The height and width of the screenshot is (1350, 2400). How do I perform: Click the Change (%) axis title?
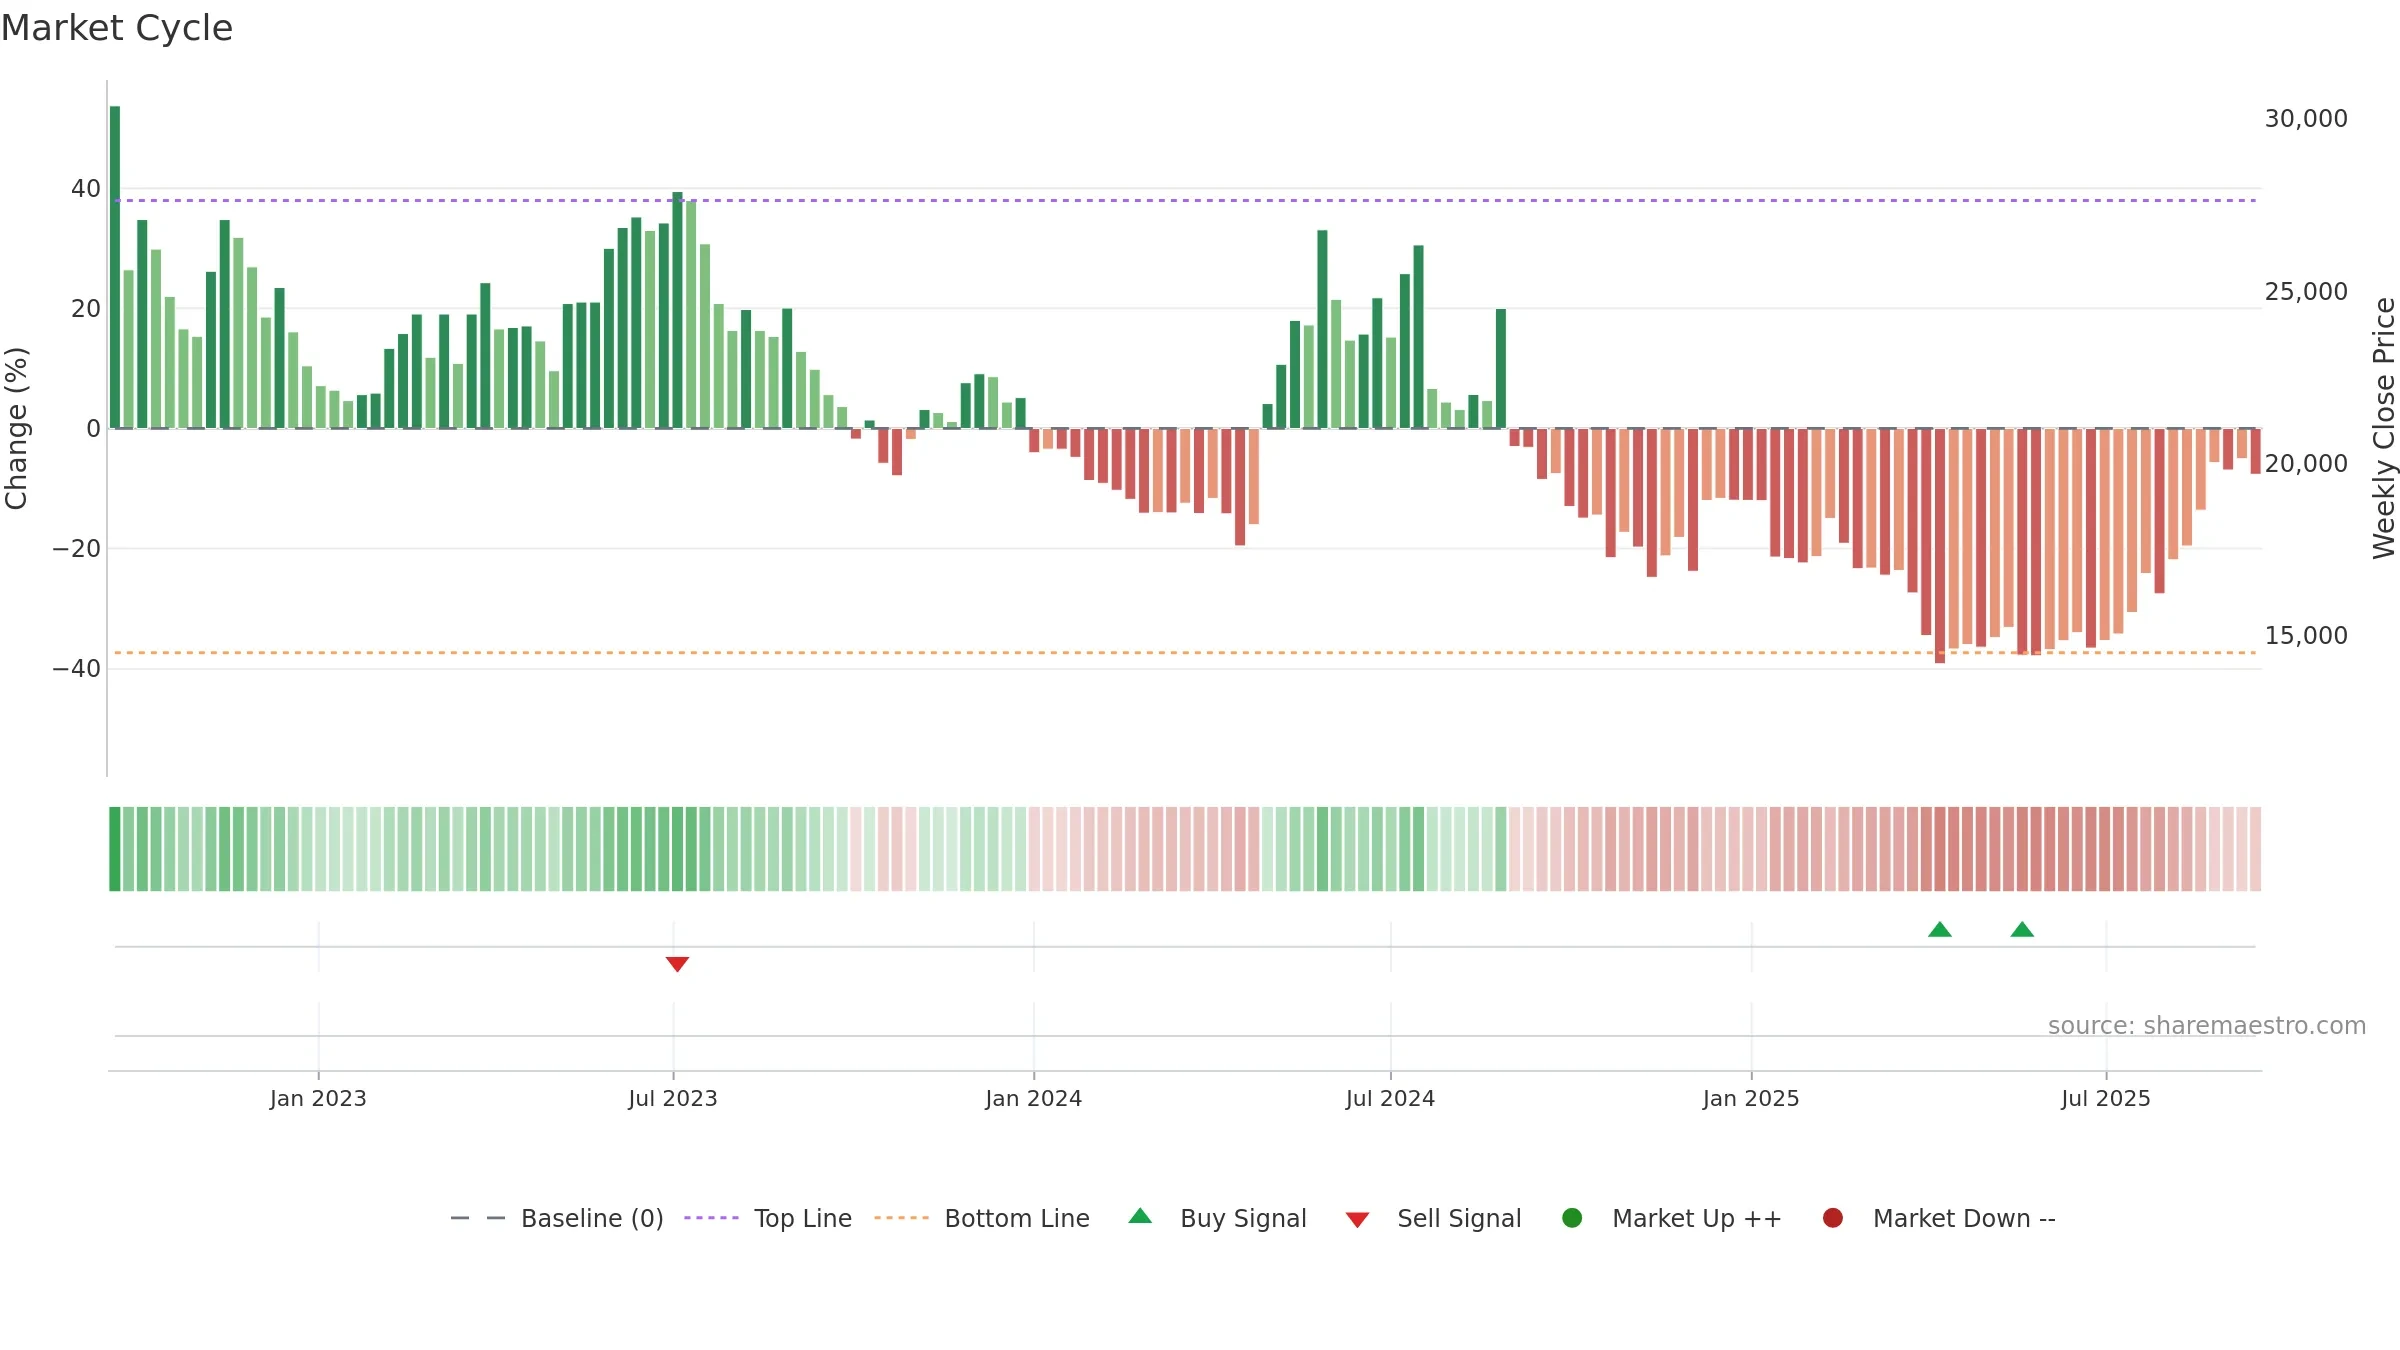pyautogui.click(x=16, y=428)
